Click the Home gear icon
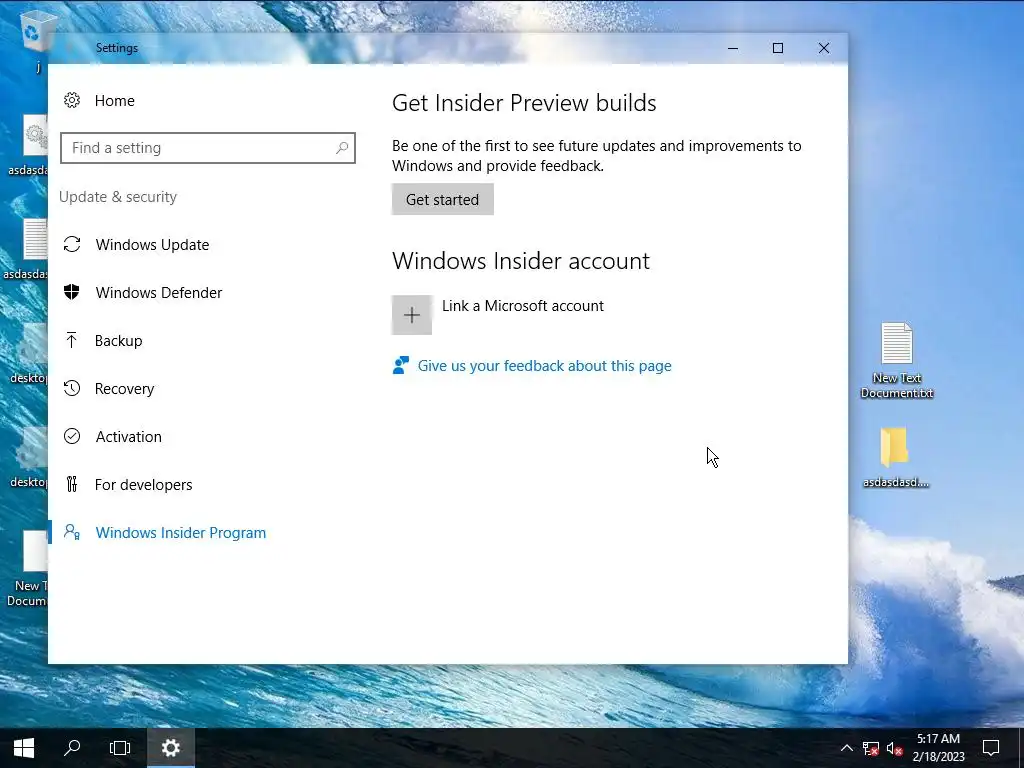This screenshot has width=1024, height=768. (x=72, y=101)
